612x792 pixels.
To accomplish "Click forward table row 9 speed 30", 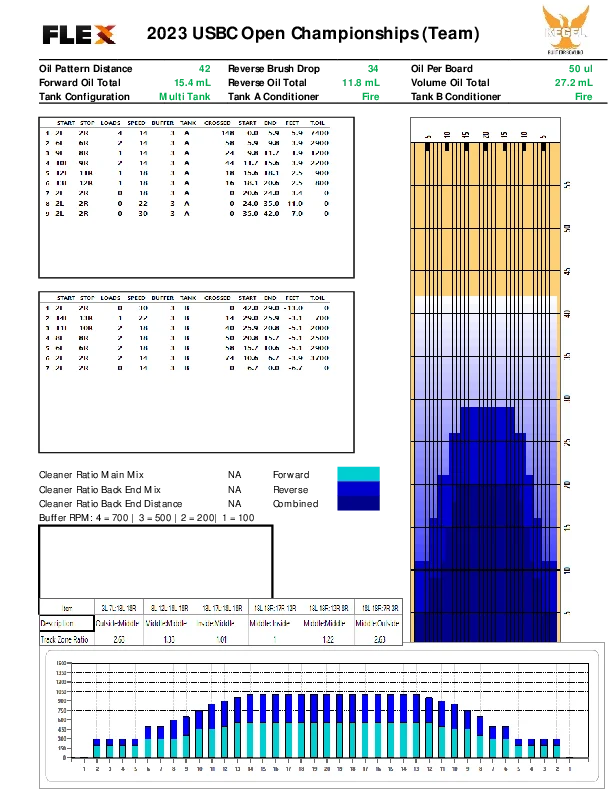I will pyautogui.click(x=143, y=214).
